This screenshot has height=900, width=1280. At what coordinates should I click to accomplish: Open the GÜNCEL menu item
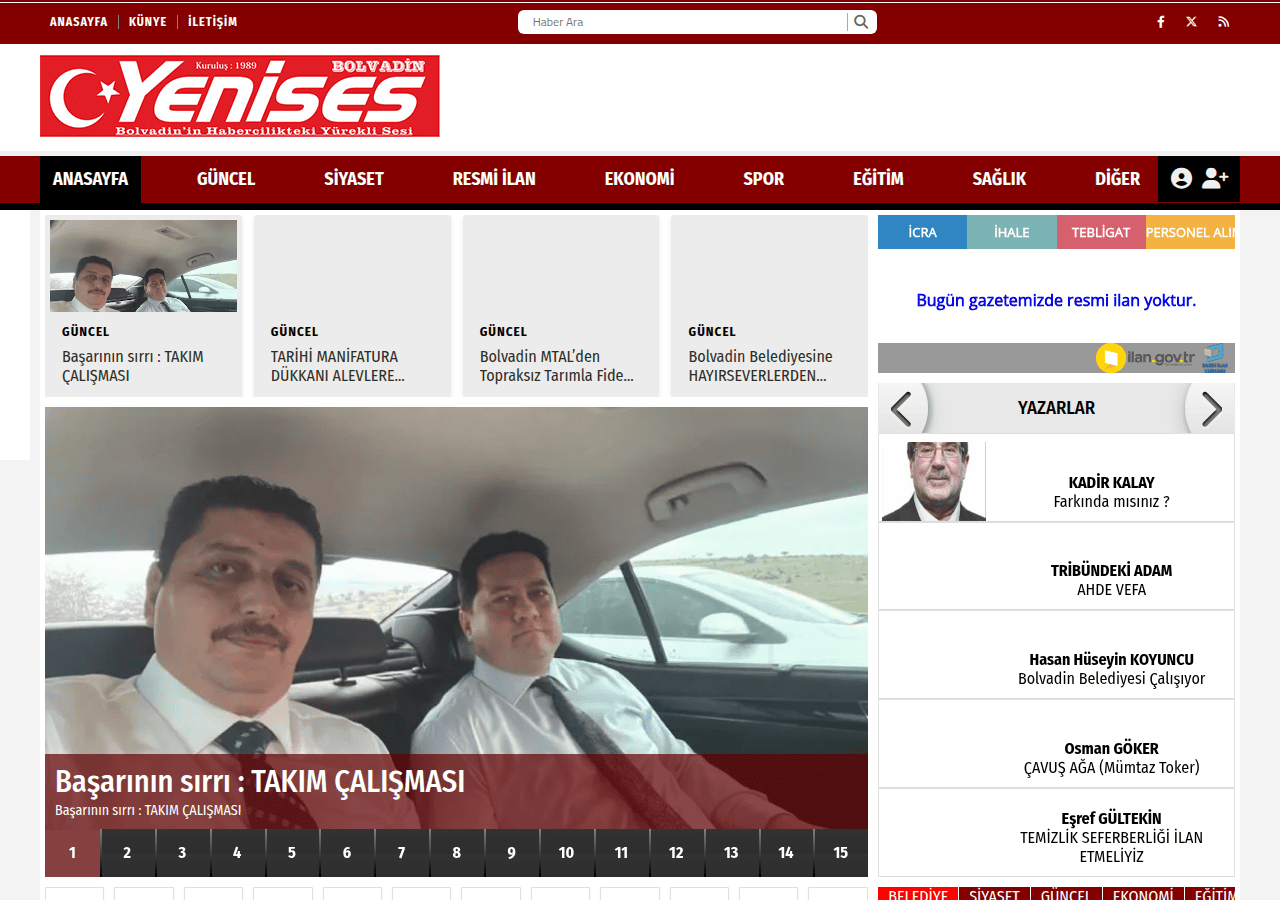pos(226,179)
